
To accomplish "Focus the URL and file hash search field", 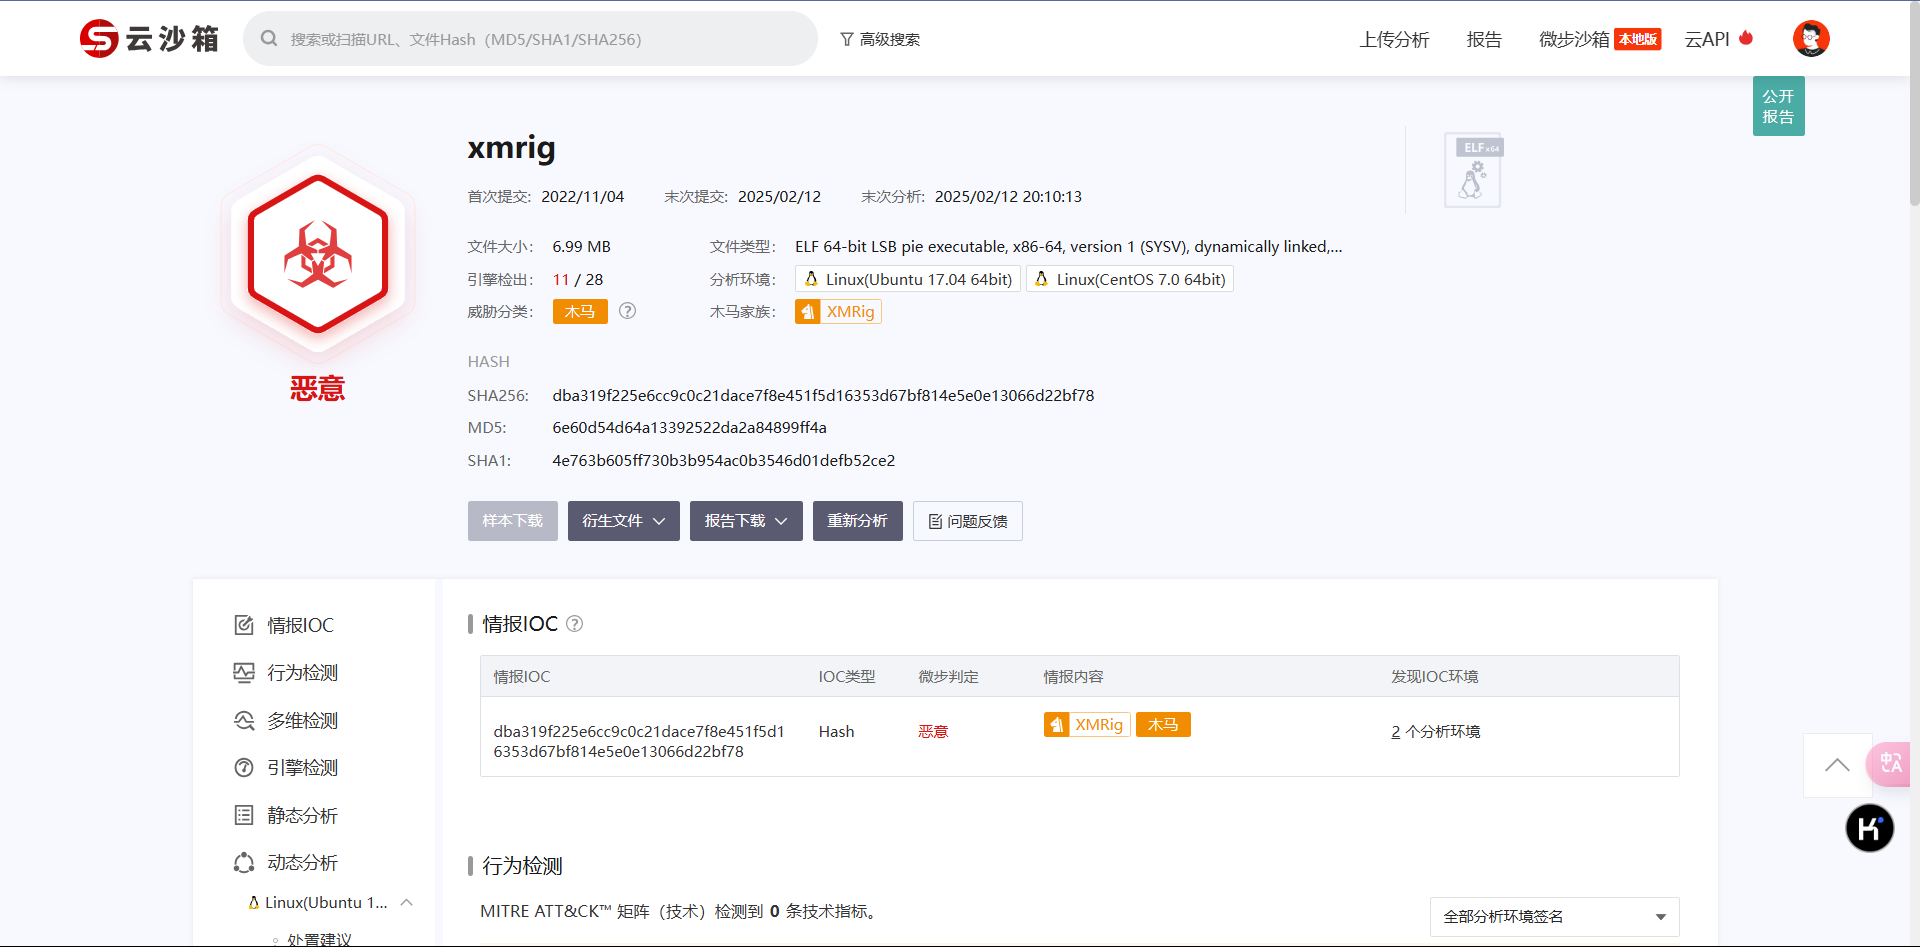I will (x=530, y=39).
